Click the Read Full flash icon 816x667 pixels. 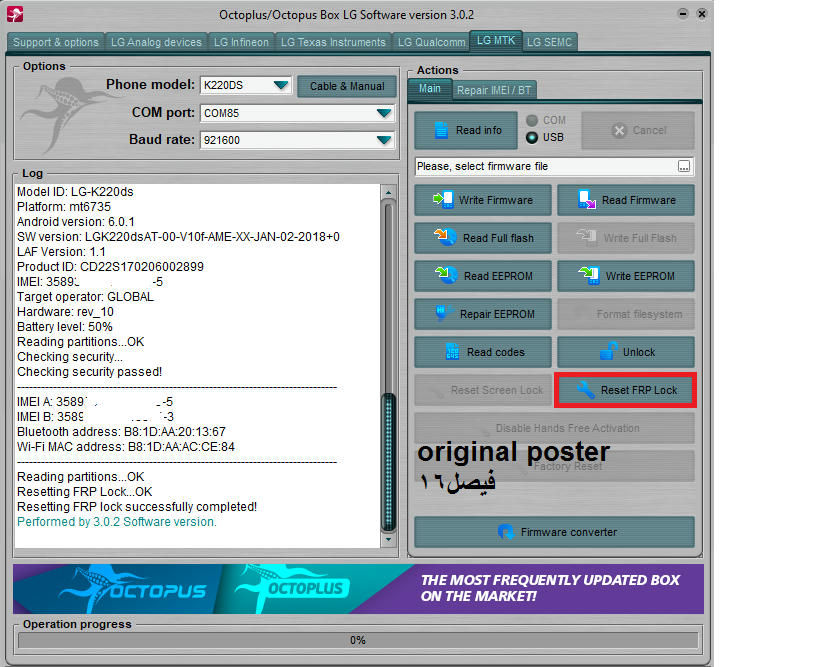coord(445,237)
